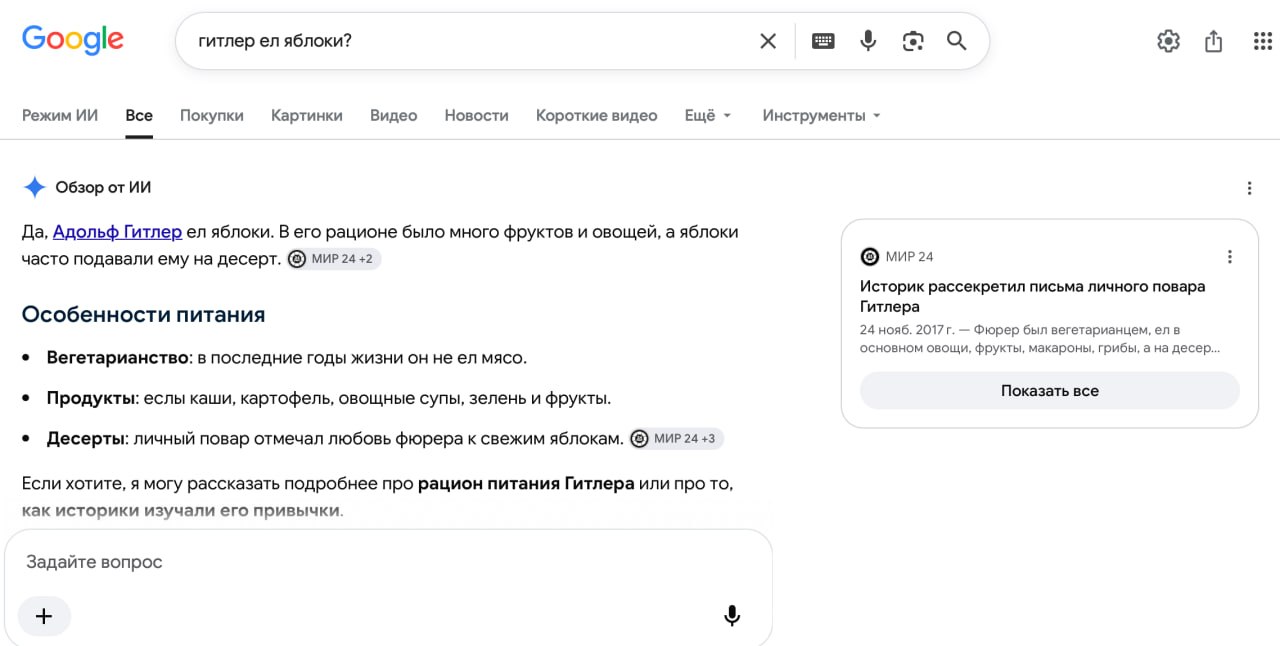Click the blue AI overview sparkle icon
The width and height of the screenshot is (1280, 646).
[x=34, y=187]
